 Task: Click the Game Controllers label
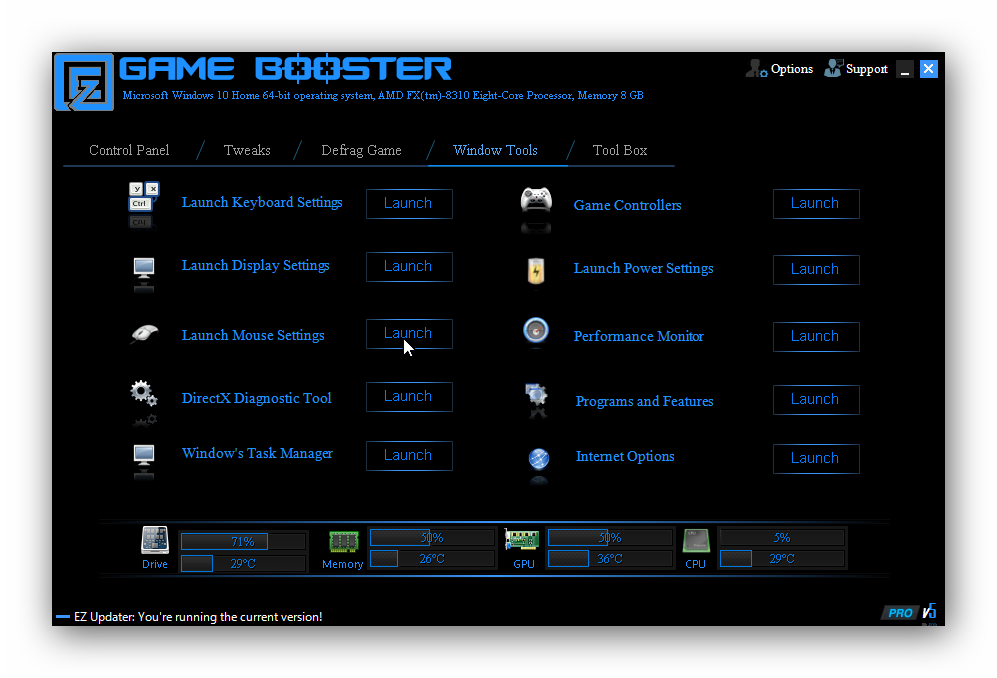628,205
